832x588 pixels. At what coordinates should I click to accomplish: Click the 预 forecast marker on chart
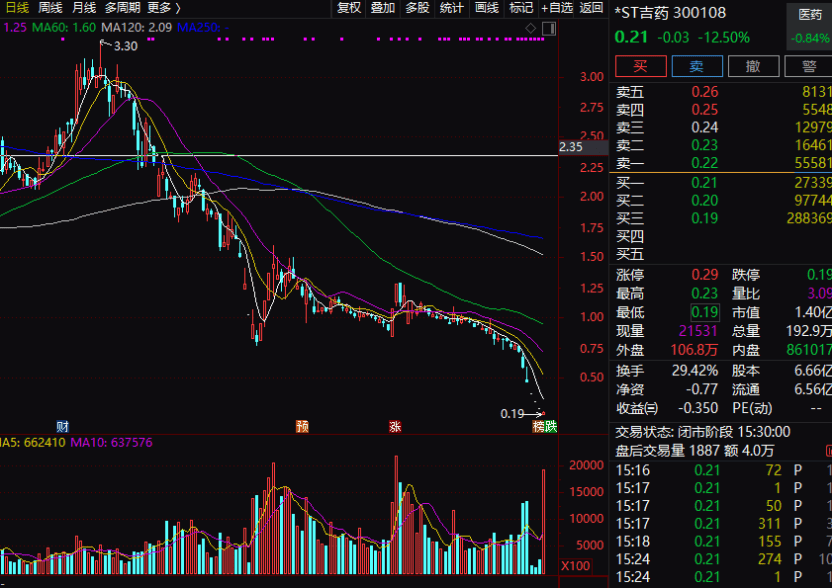click(x=302, y=426)
